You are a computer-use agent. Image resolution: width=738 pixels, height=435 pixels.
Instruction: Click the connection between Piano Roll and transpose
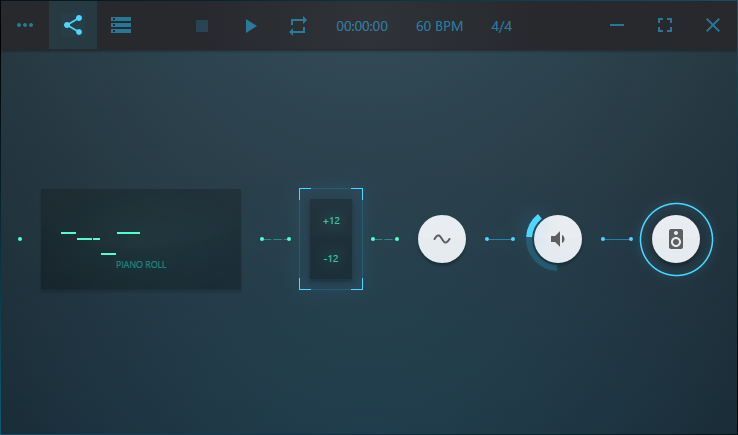pyautogui.click(x=275, y=239)
